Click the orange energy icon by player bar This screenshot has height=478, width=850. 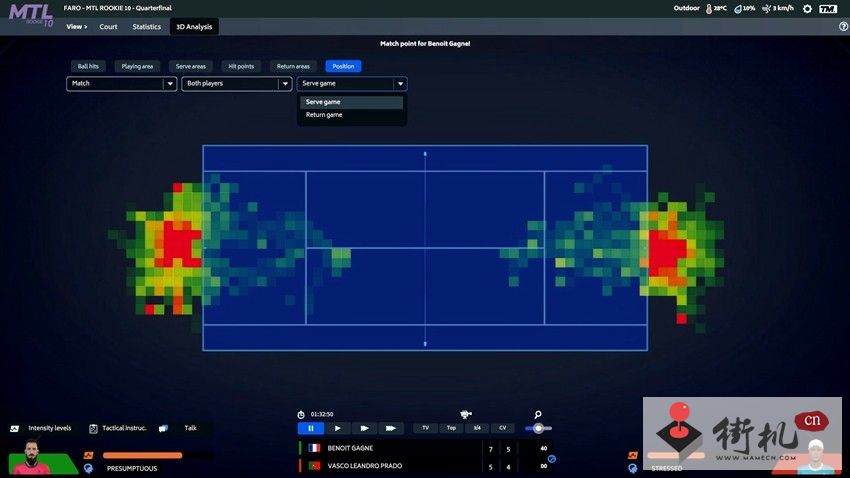[x=88, y=455]
